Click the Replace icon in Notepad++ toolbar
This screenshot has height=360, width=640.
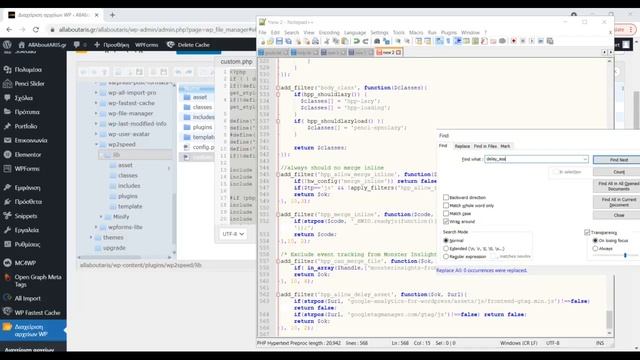click(386, 41)
